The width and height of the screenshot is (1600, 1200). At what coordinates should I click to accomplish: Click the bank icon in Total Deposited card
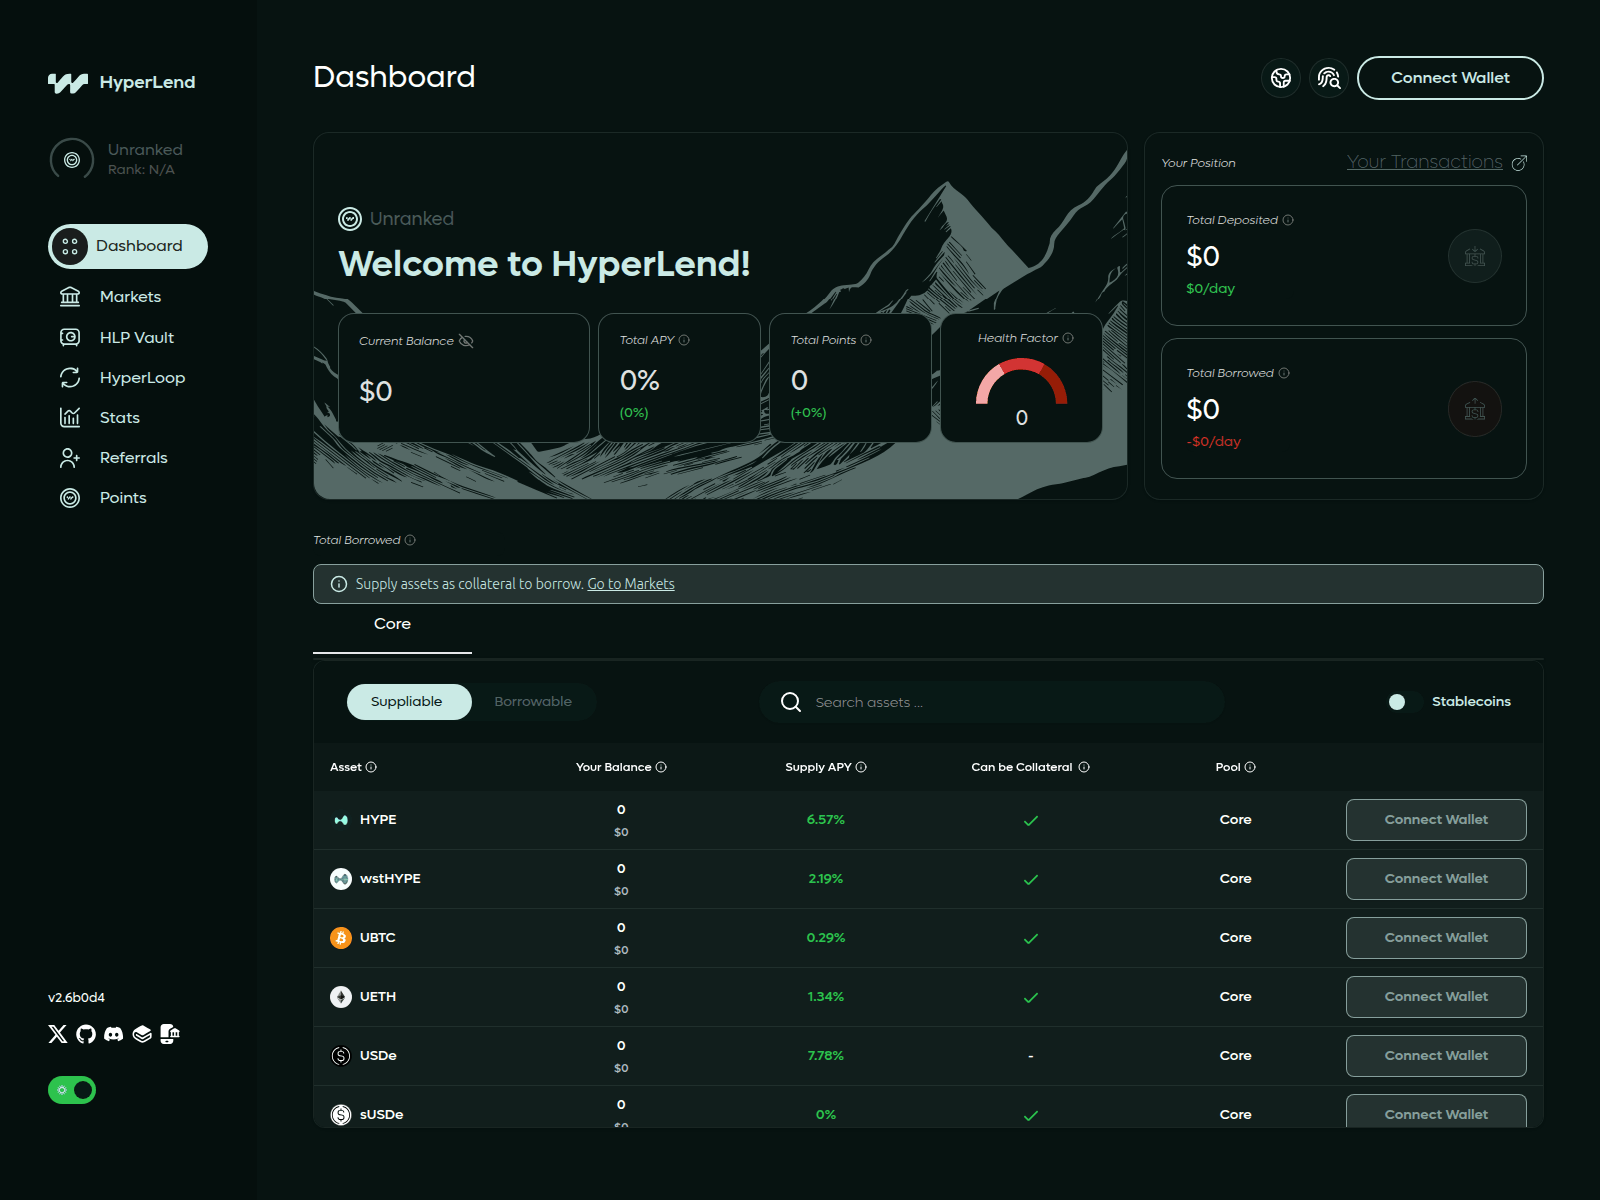[x=1475, y=257]
